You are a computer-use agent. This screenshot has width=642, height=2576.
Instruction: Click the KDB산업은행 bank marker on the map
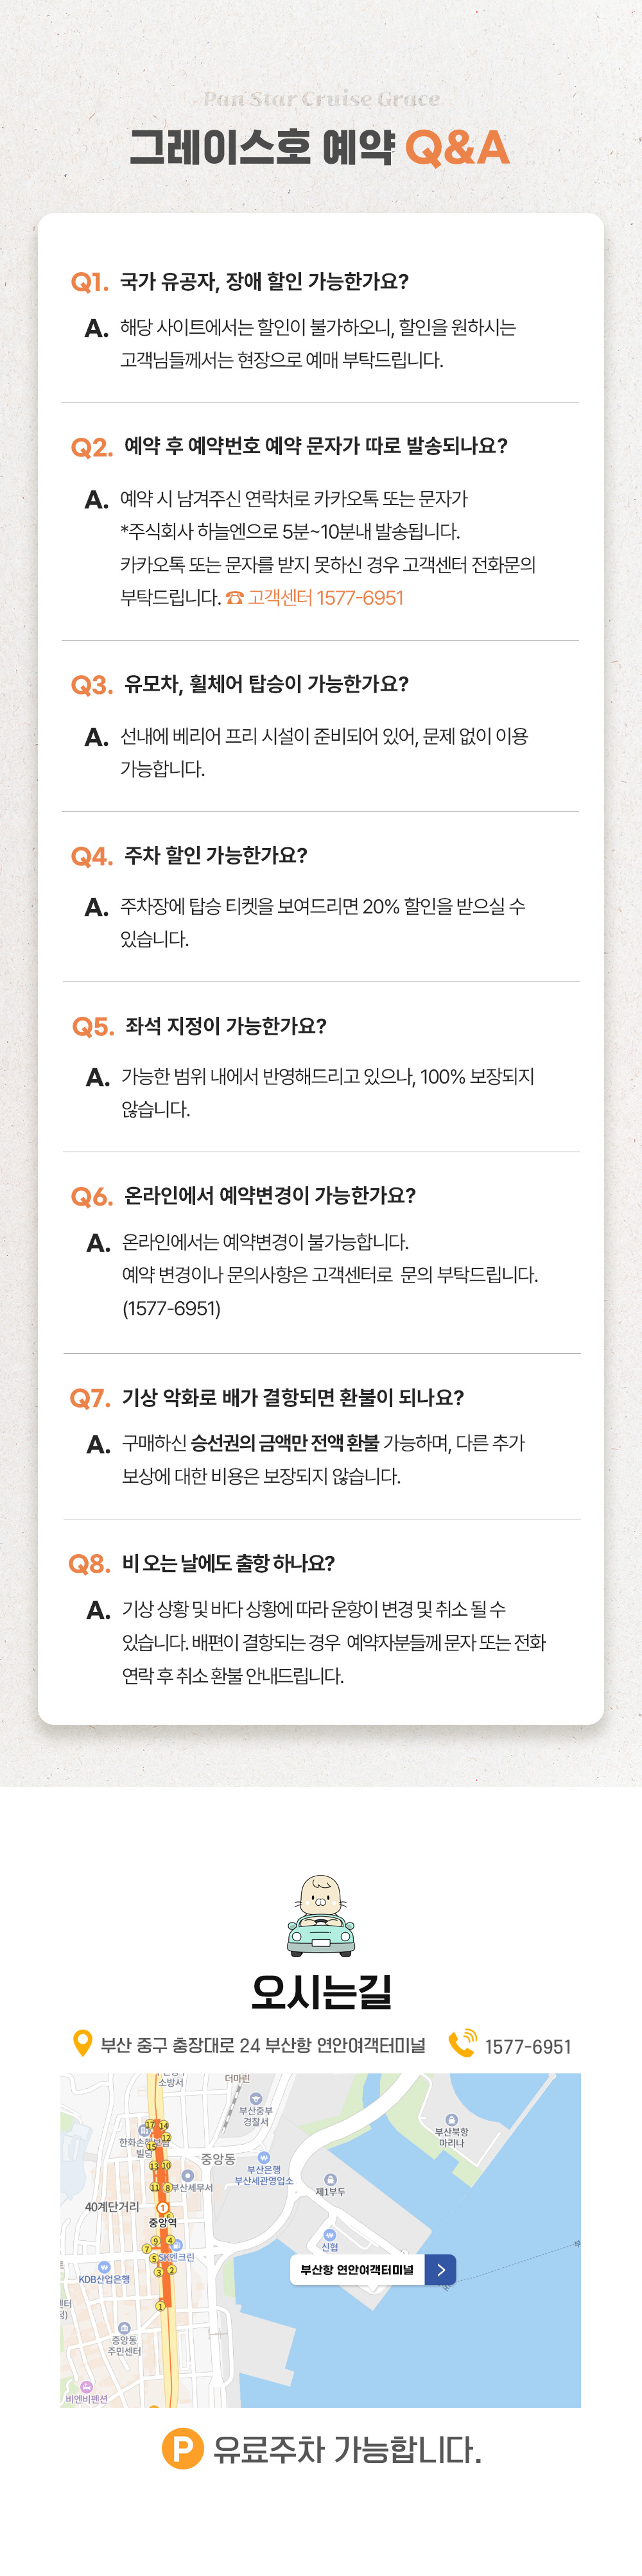(x=104, y=2266)
